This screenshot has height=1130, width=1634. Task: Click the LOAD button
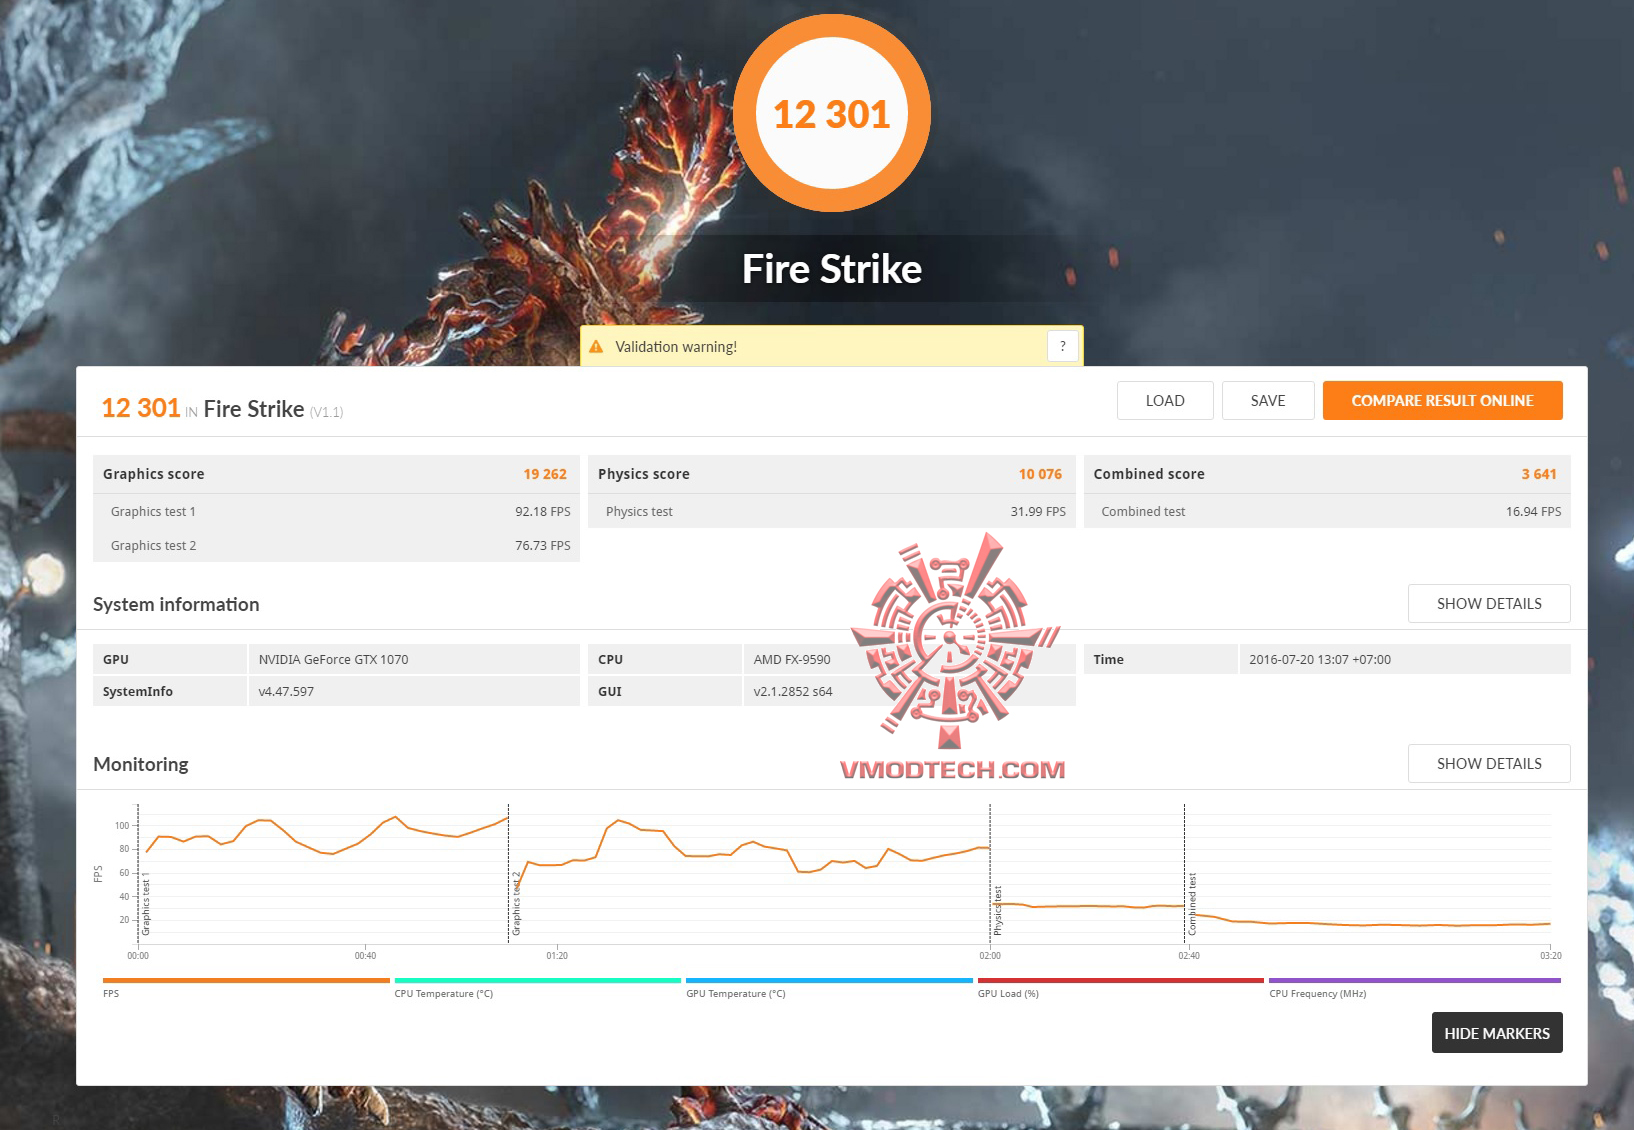pyautogui.click(x=1165, y=401)
